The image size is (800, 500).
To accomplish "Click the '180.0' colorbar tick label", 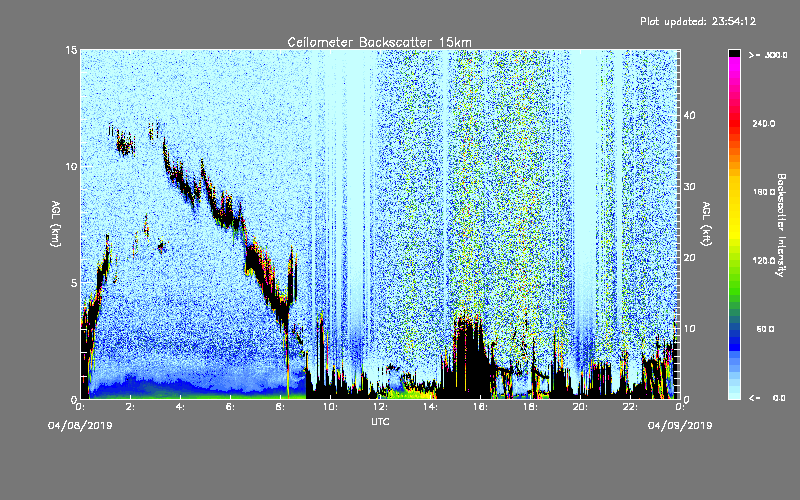I will click(x=764, y=192).
